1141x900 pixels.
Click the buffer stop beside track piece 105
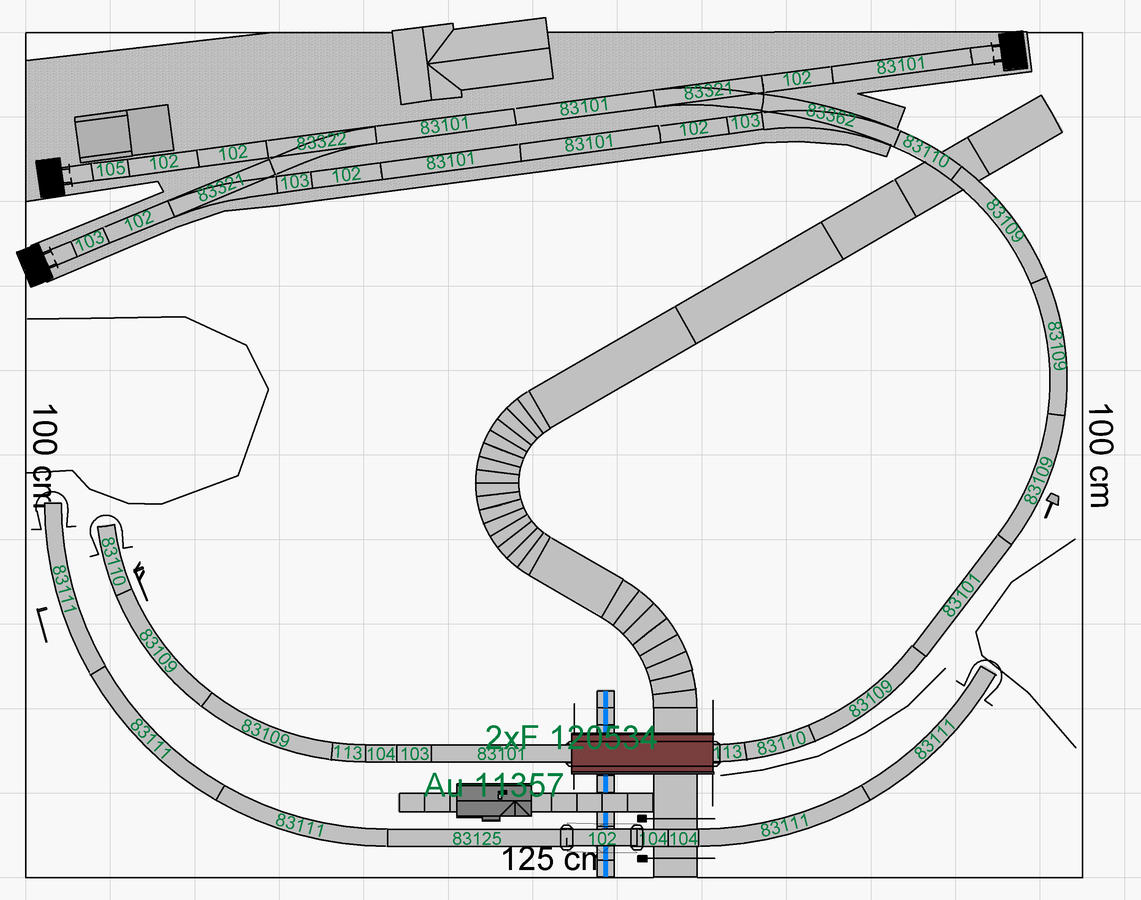click(x=49, y=177)
